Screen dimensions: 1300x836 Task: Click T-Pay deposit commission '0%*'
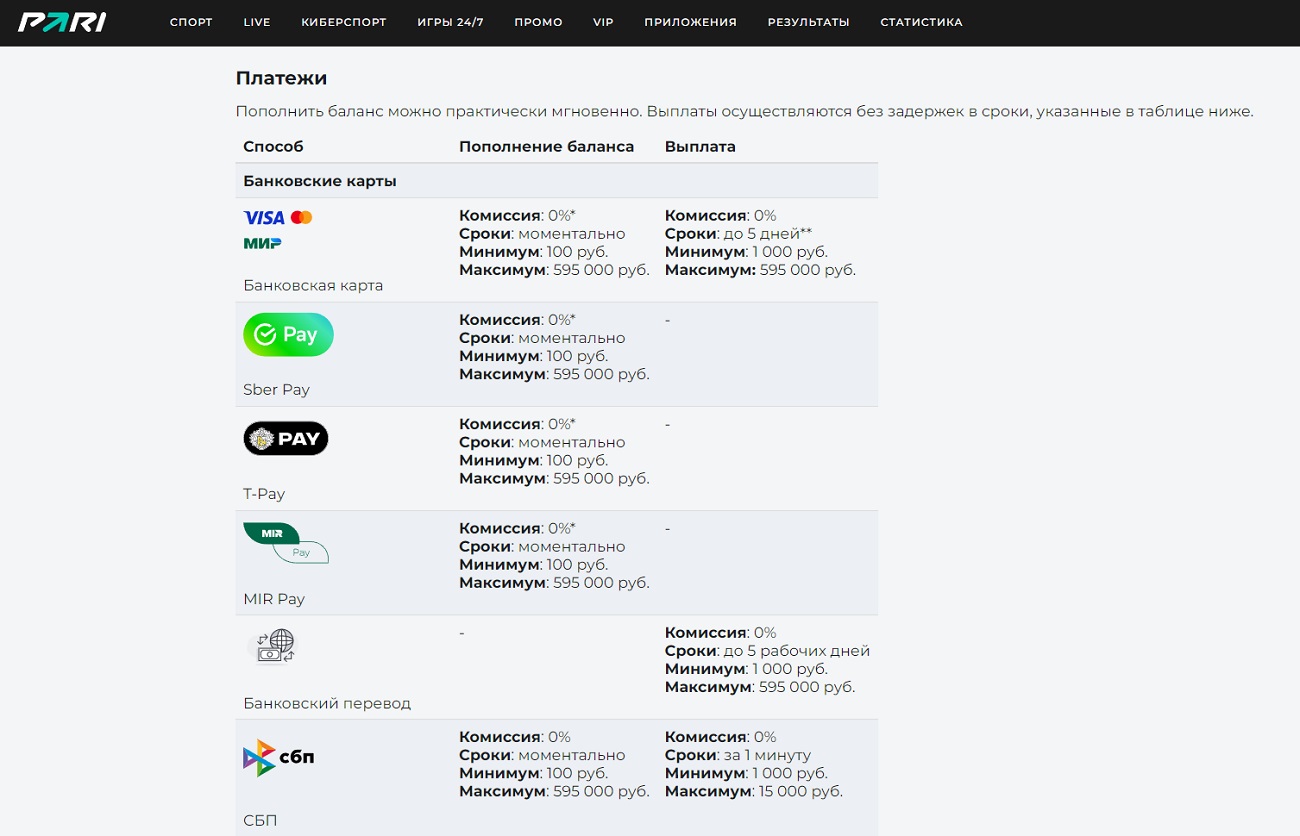tap(562, 424)
